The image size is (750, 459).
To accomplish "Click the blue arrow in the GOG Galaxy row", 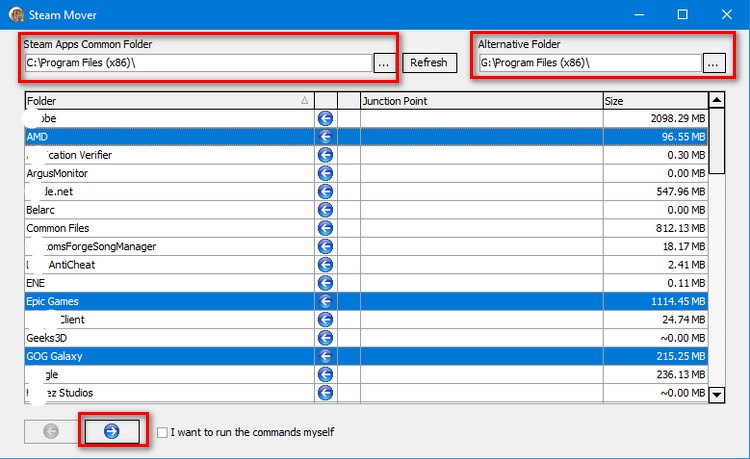I will [325, 356].
